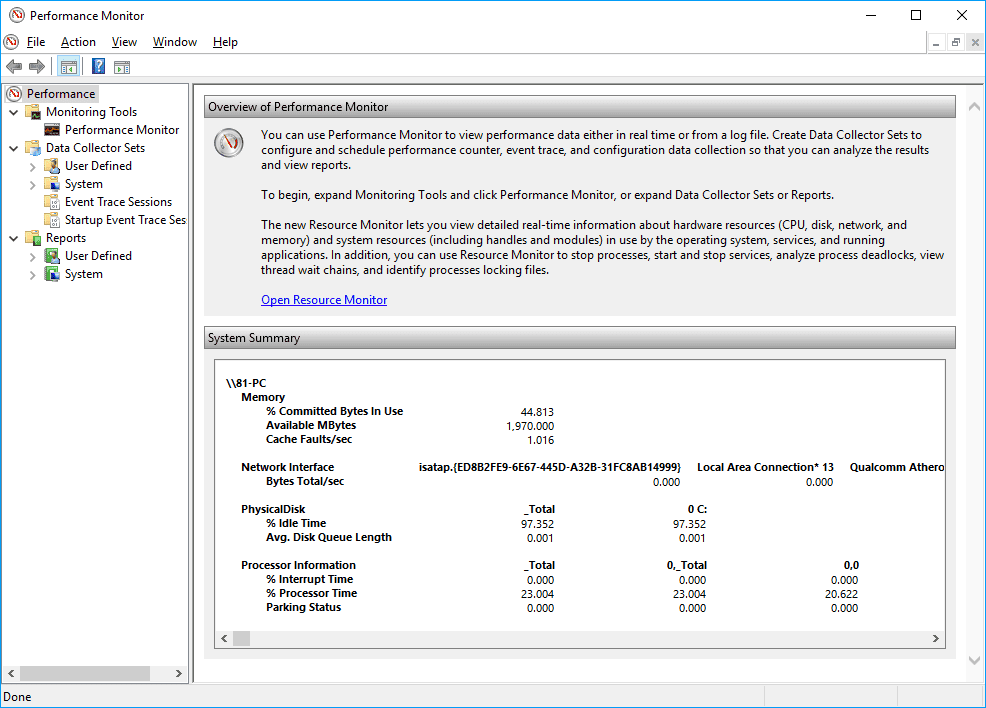
Task: Select the Monitoring Tools tree label
Action: point(91,112)
